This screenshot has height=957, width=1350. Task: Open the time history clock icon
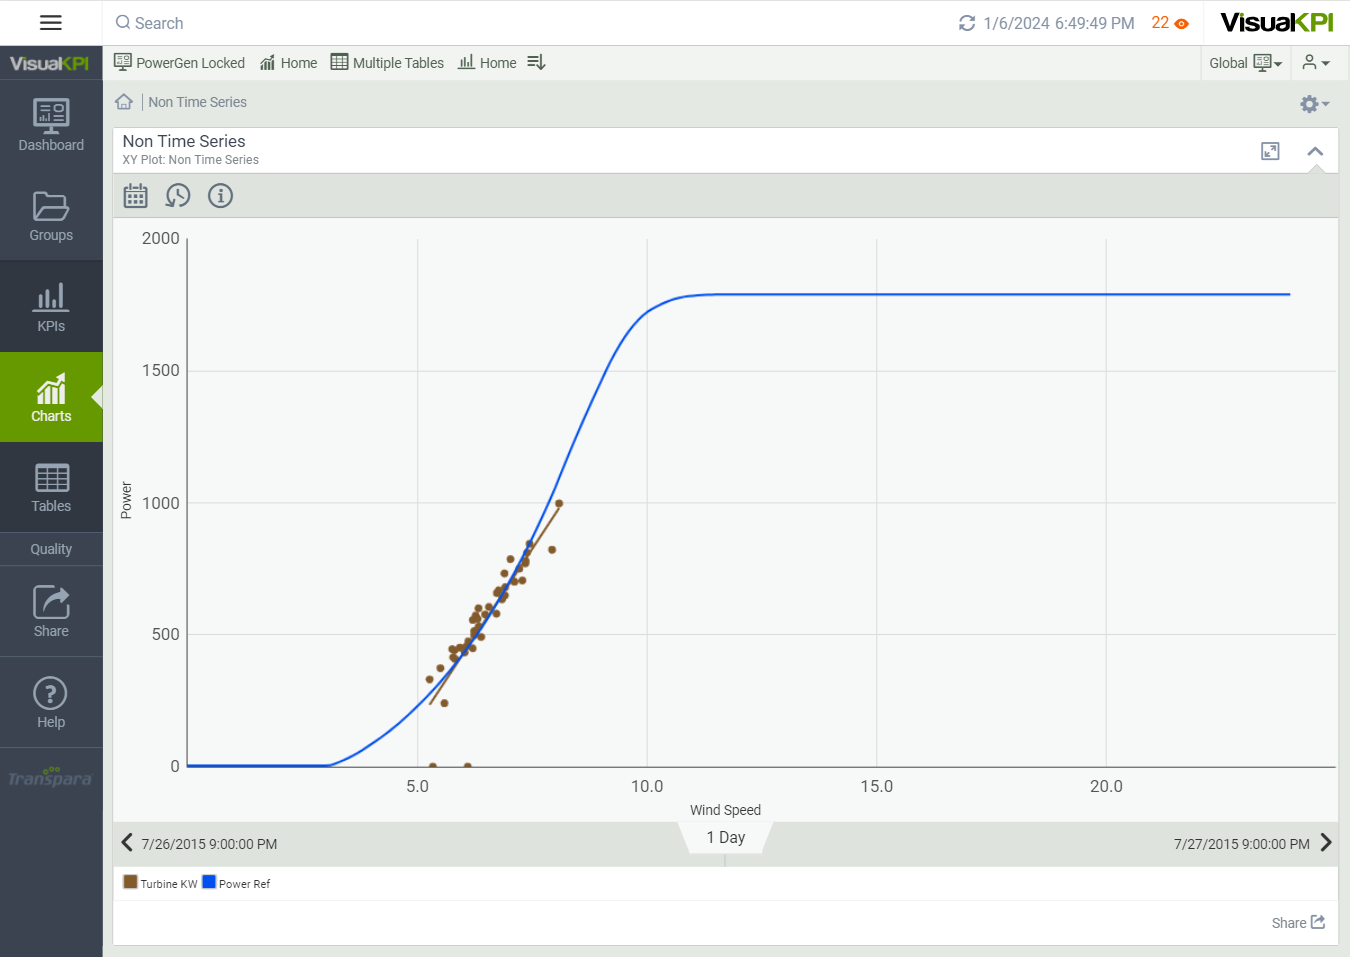tap(178, 196)
